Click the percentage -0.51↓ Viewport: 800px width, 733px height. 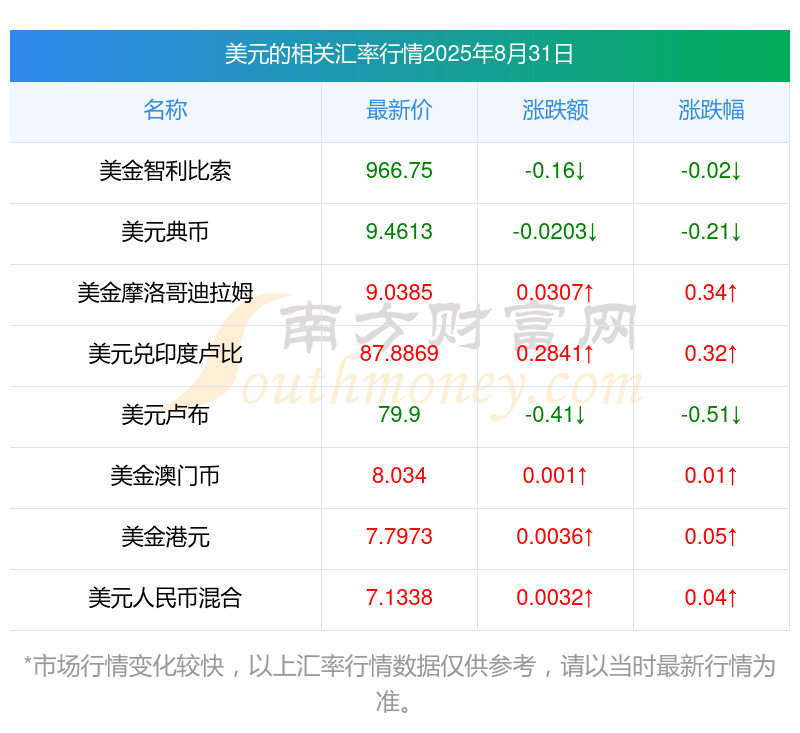pos(711,415)
